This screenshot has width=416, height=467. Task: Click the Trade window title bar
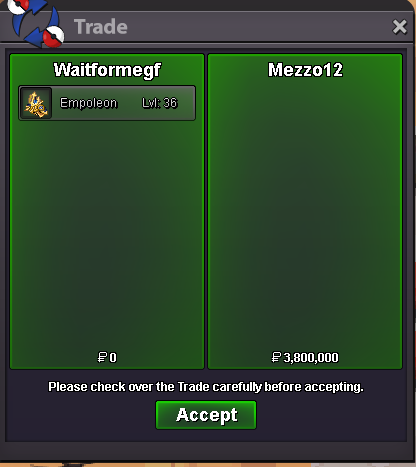[208, 27]
